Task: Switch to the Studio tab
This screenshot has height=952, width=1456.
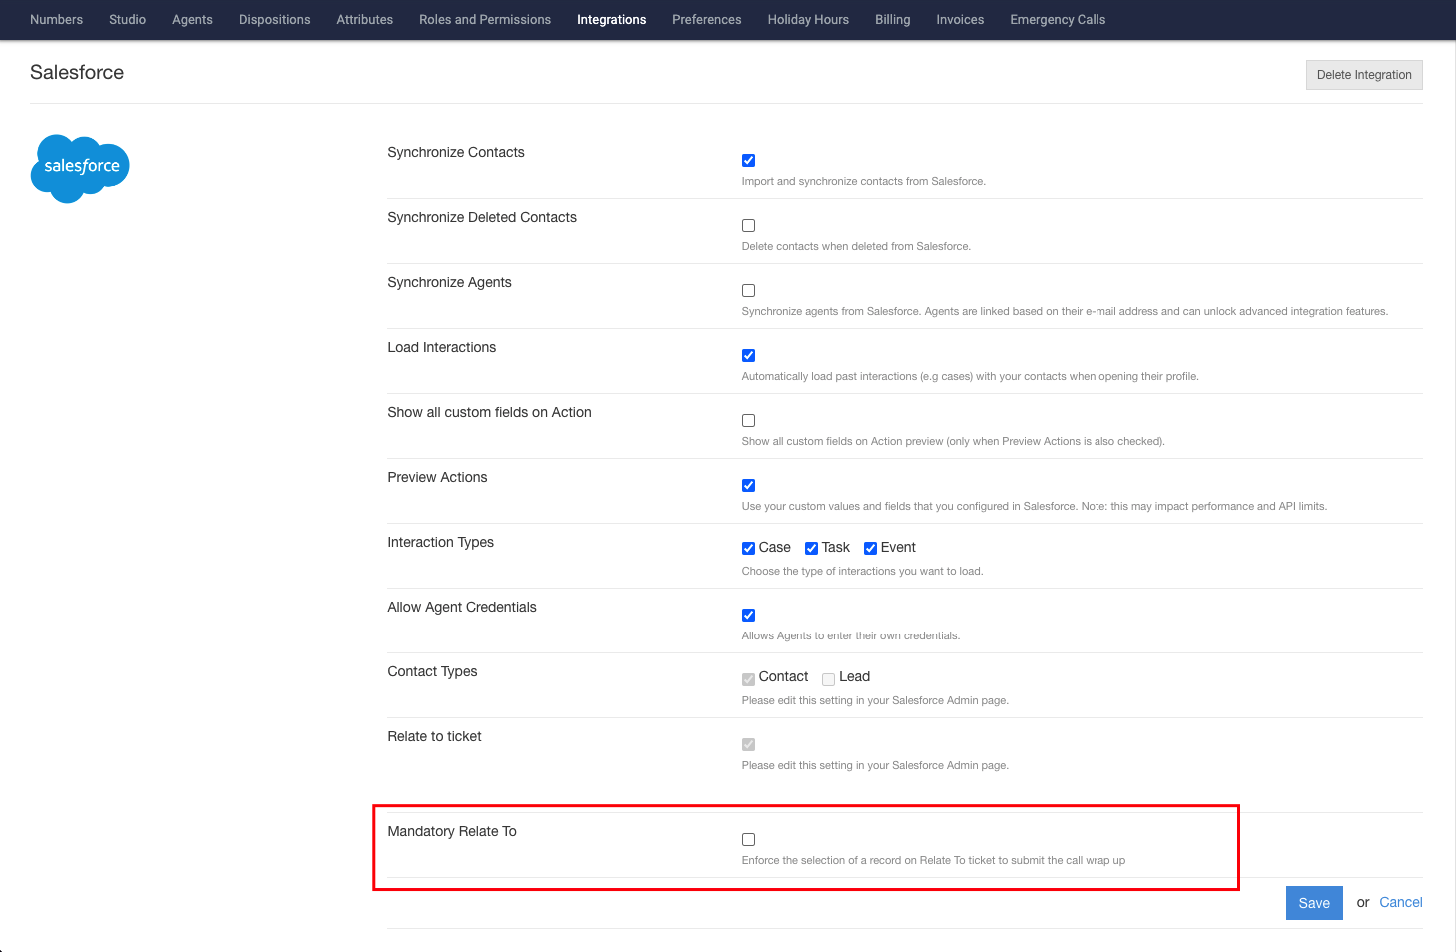Action: tap(127, 19)
